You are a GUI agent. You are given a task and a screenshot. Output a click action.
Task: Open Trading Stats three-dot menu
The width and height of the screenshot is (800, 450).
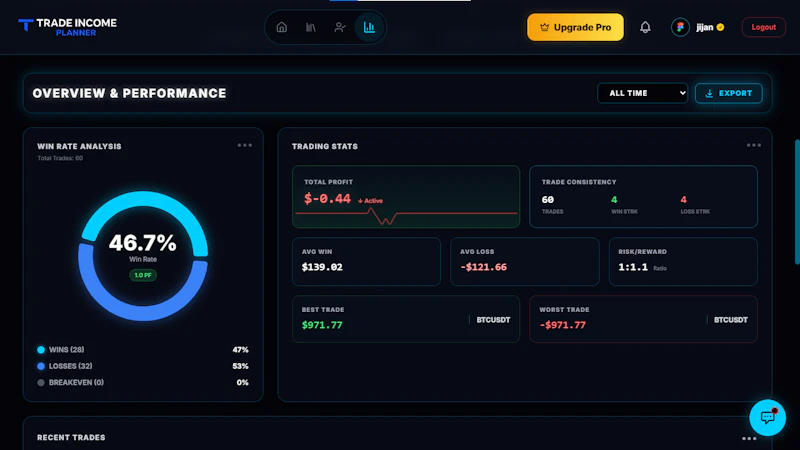click(x=754, y=145)
